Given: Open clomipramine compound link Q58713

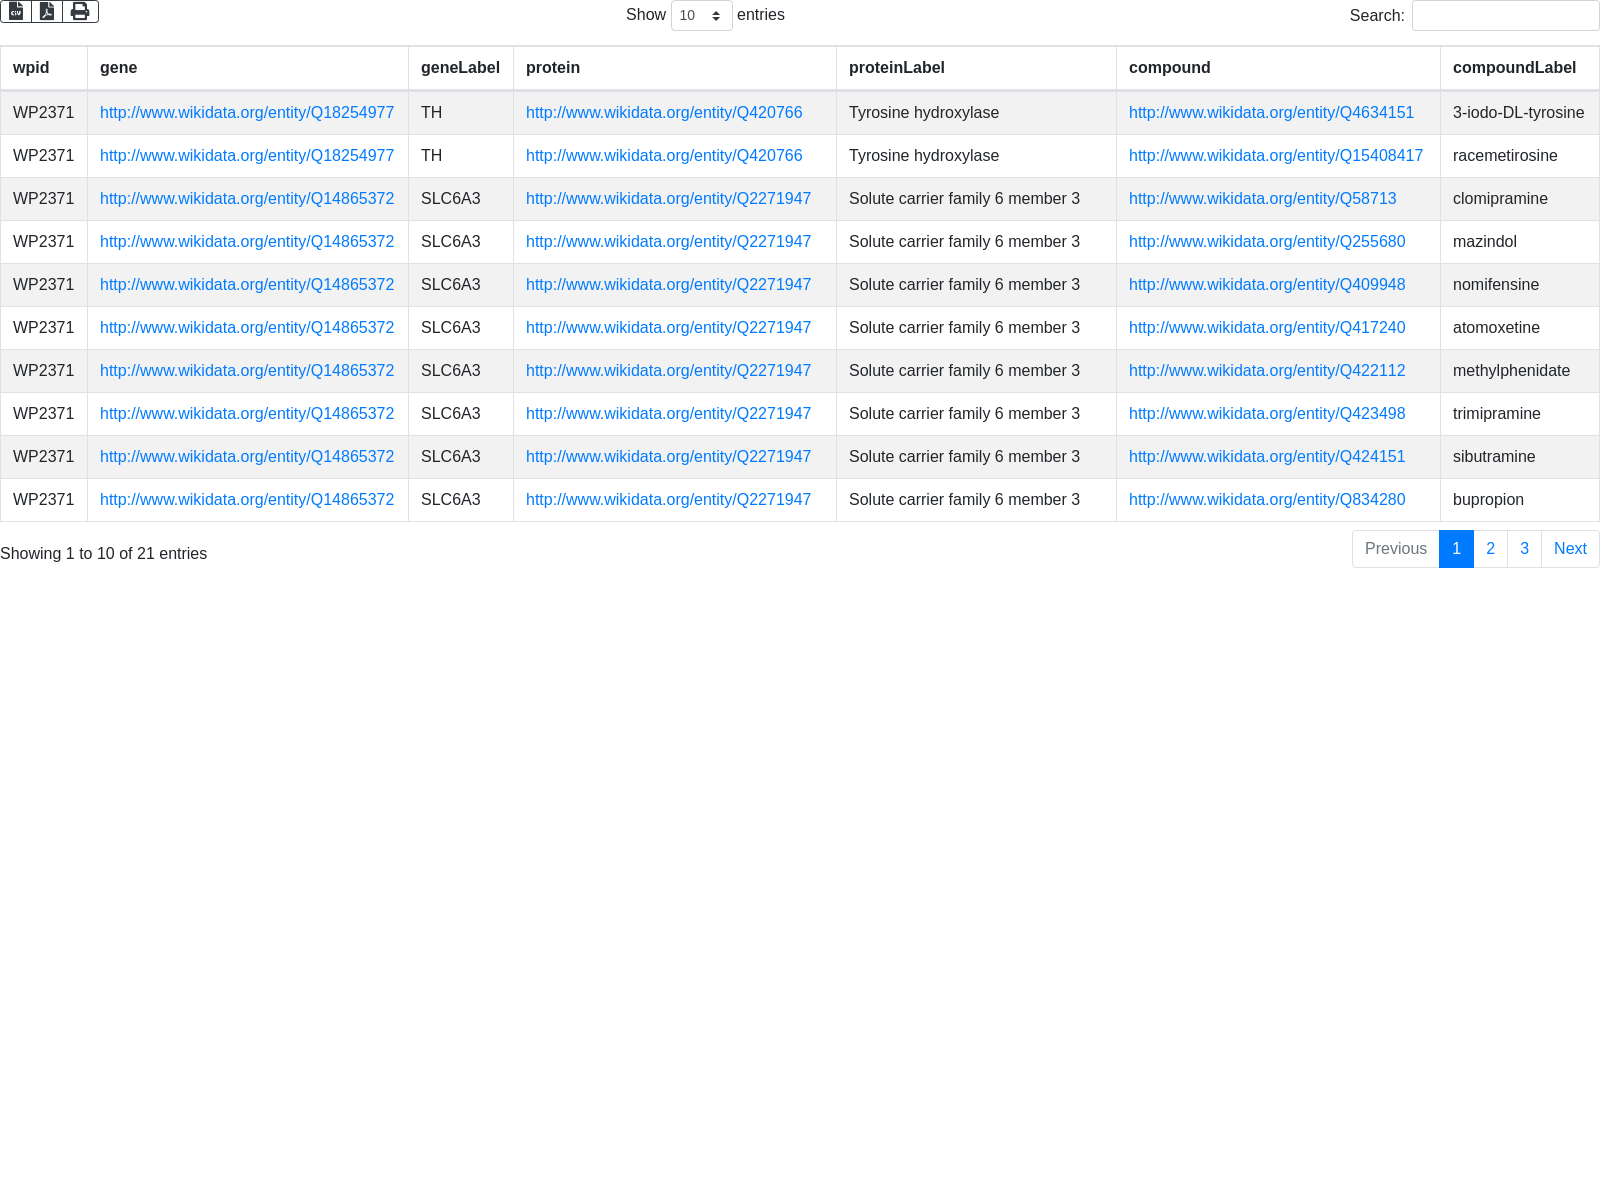Looking at the screenshot, I should tap(1262, 199).
